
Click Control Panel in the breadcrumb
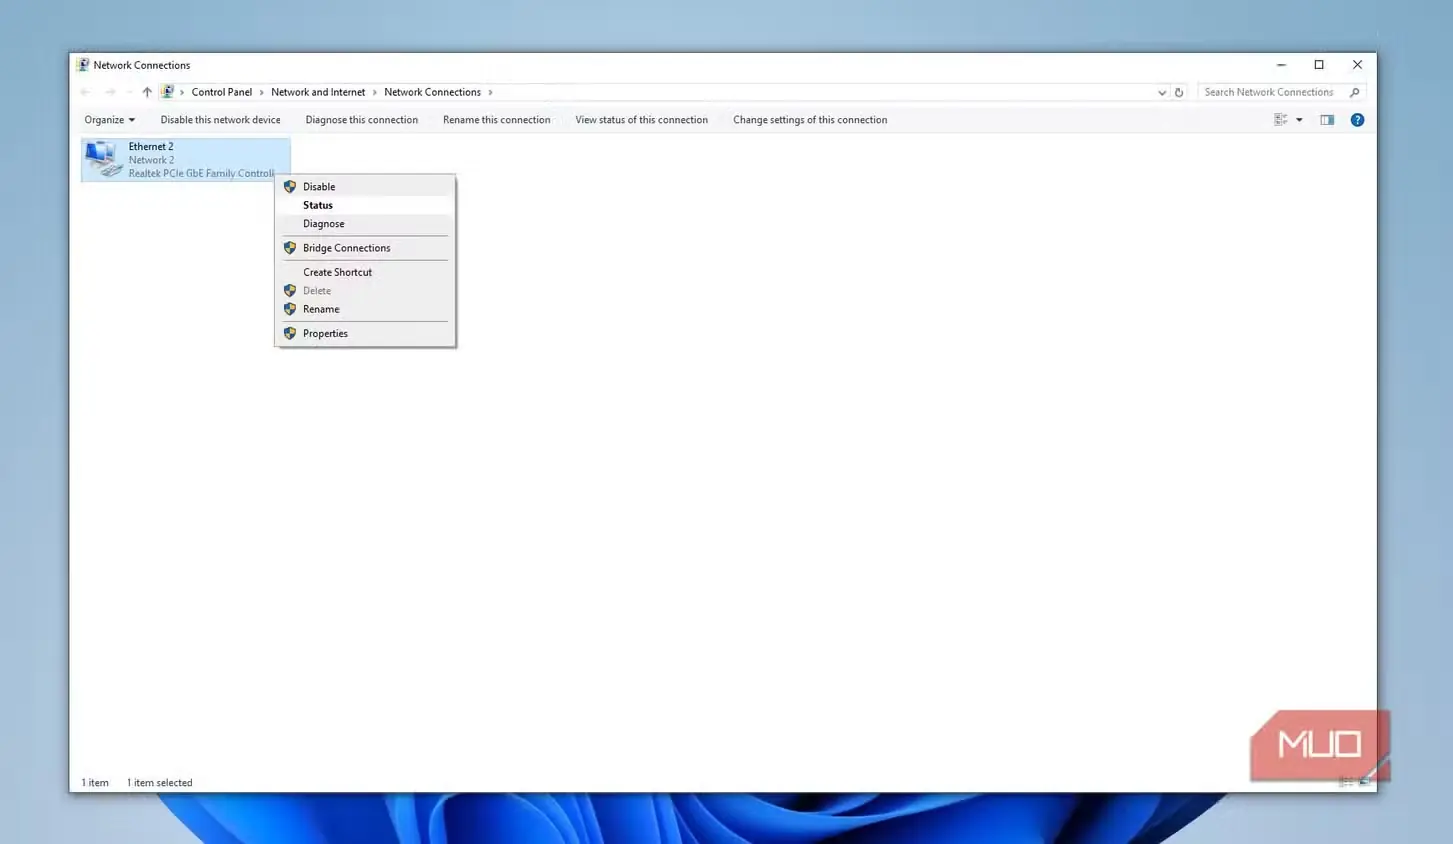click(222, 92)
